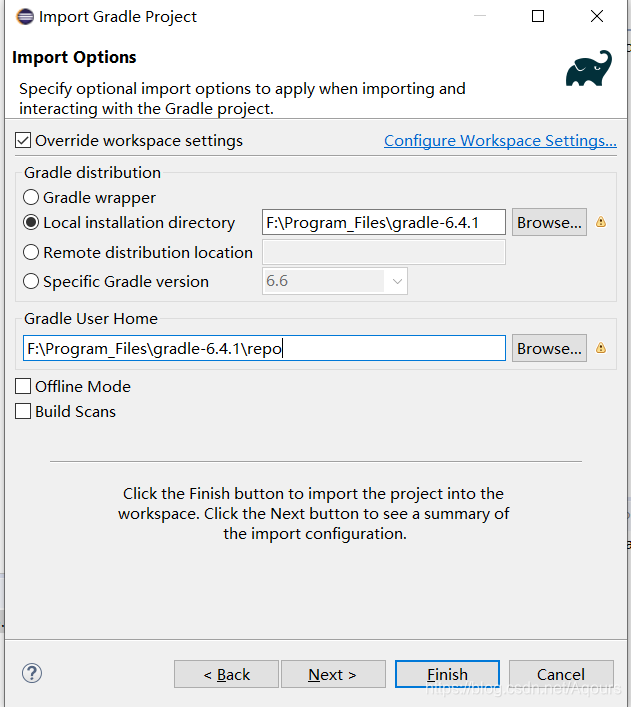
Task: Click the Eclipse icon in the title bar
Action: coord(25,17)
